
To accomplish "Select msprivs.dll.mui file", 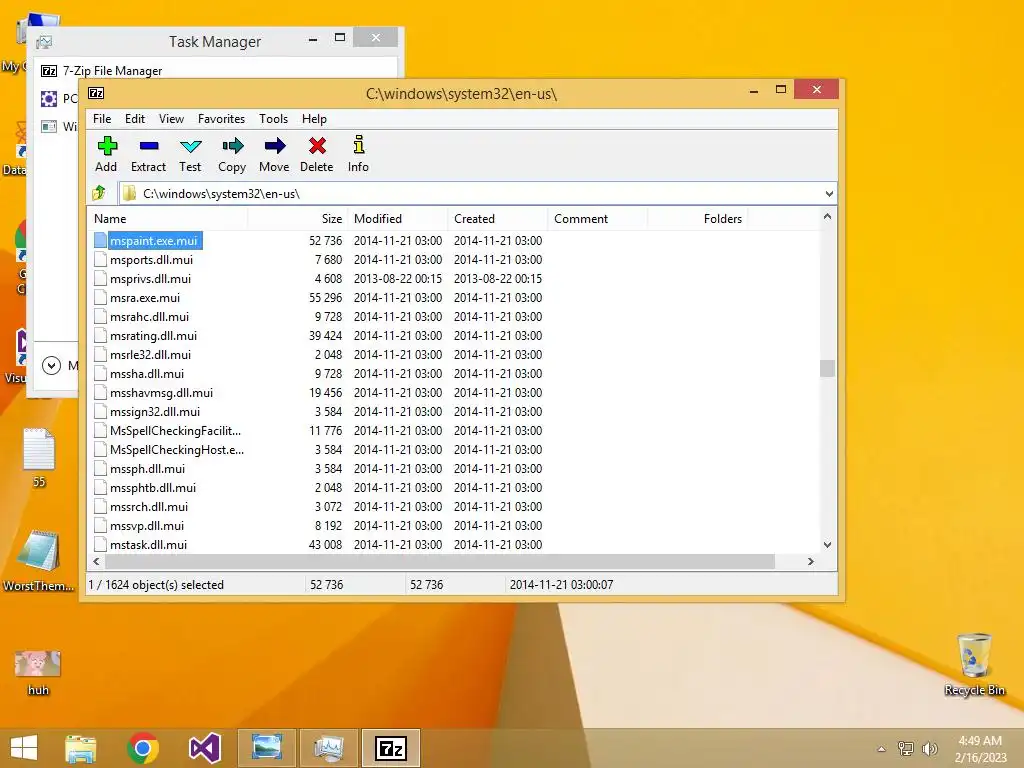I will [150, 279].
